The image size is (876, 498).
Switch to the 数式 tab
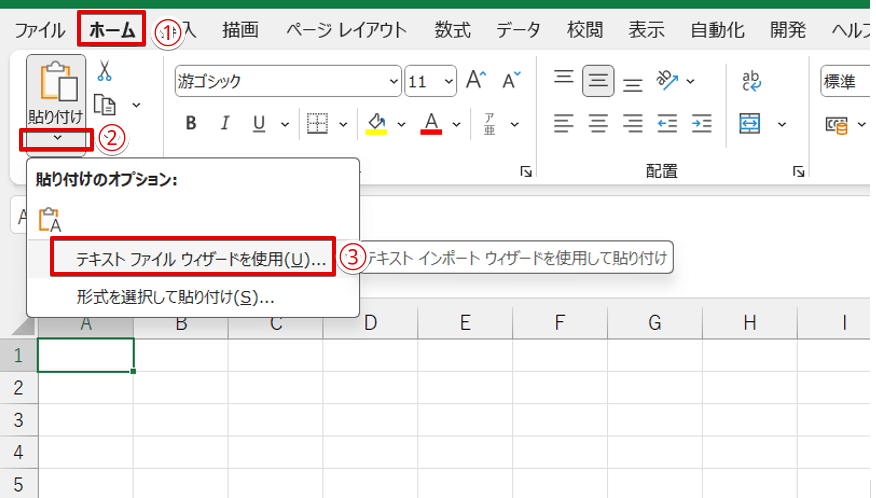point(453,30)
